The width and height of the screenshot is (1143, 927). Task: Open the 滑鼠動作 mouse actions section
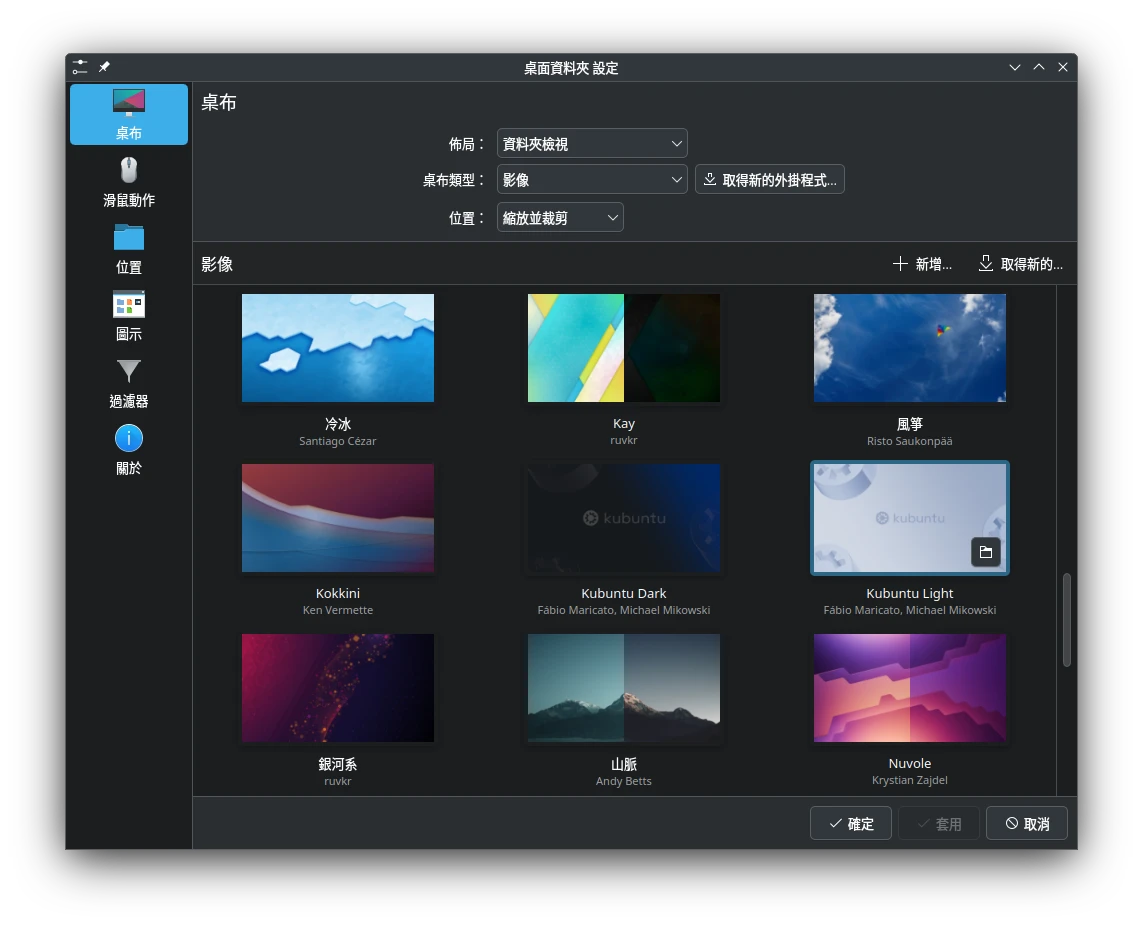pyautogui.click(x=129, y=182)
